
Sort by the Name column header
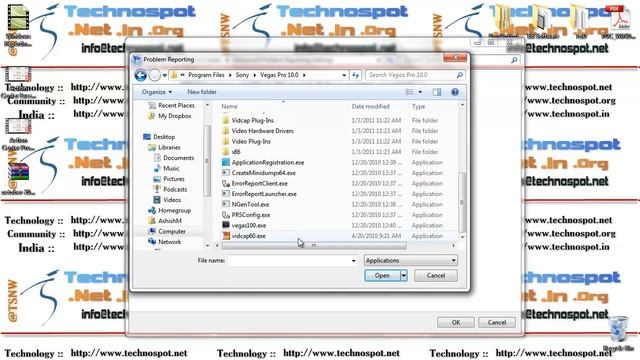(229, 107)
